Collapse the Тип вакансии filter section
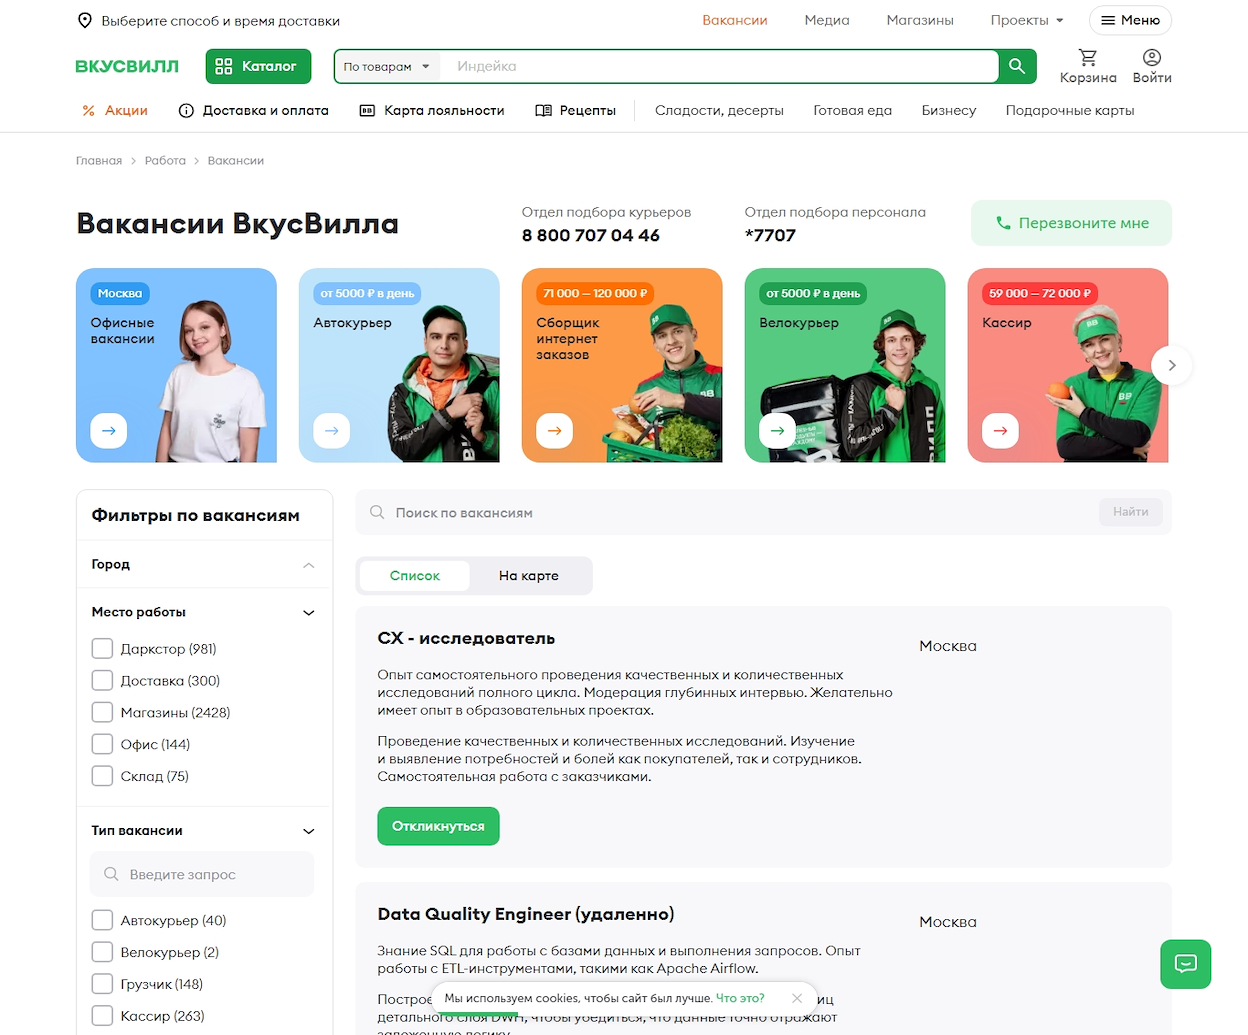This screenshot has height=1035, width=1248. pos(204,831)
